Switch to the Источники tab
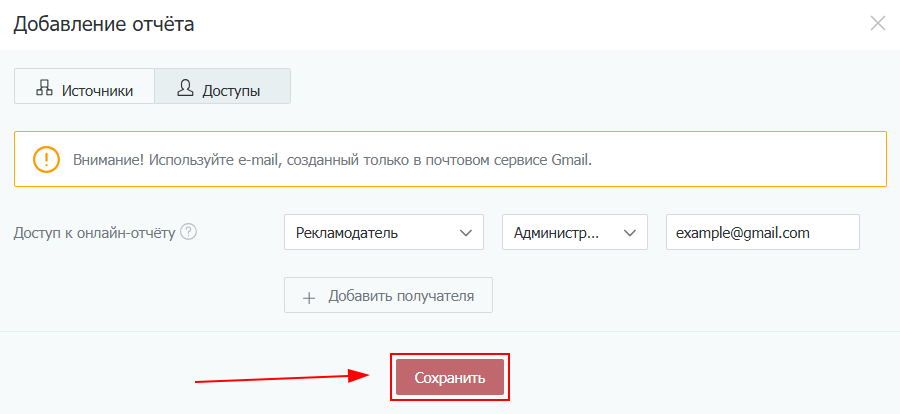 pyautogui.click(x=84, y=88)
